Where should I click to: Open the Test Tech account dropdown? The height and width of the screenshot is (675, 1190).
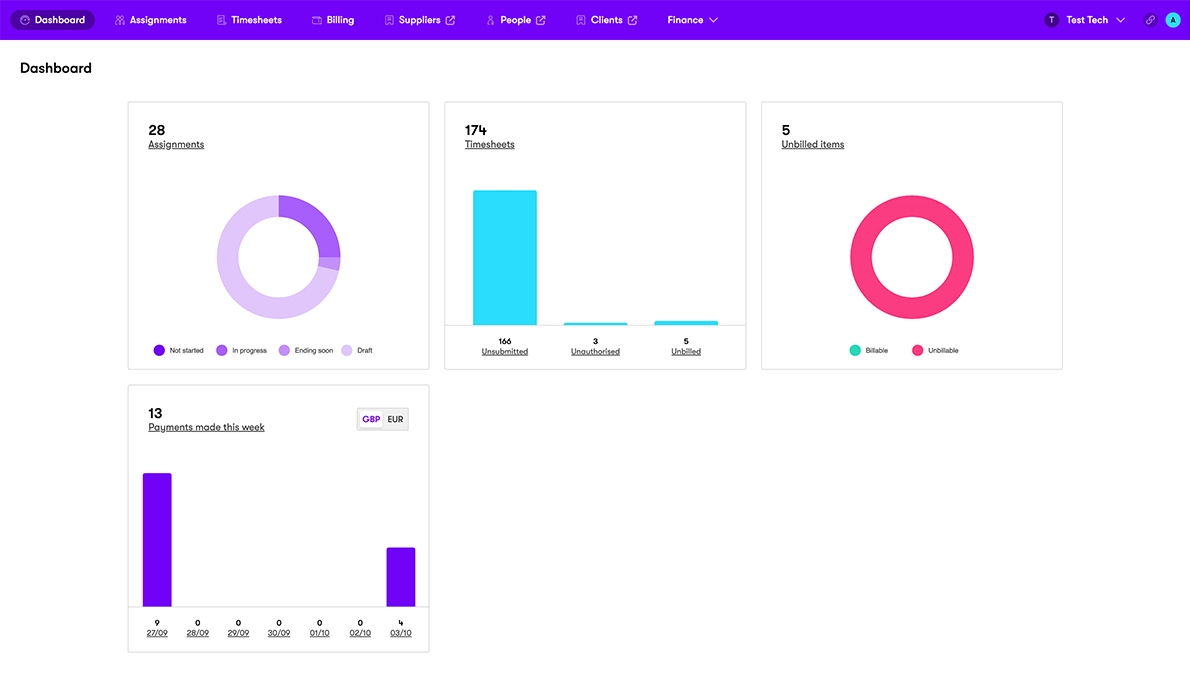[x=1085, y=20]
